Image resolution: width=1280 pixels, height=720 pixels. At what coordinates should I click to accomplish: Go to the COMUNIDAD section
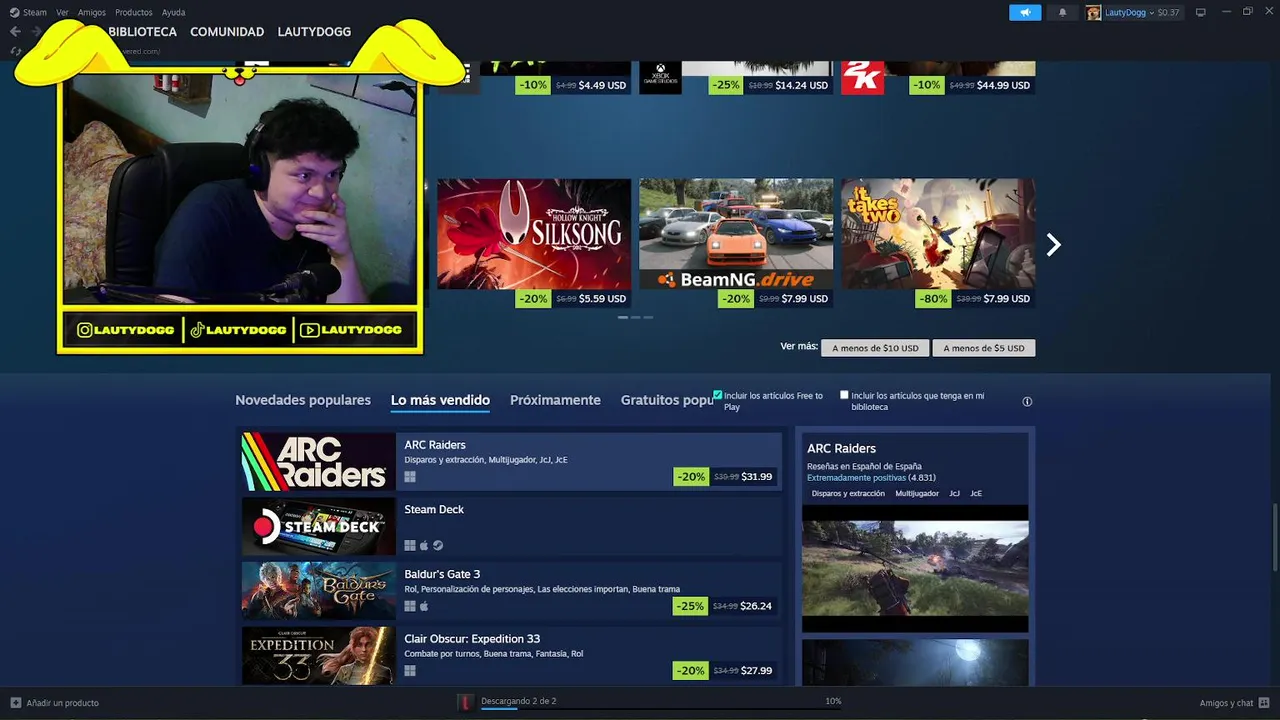(x=227, y=32)
